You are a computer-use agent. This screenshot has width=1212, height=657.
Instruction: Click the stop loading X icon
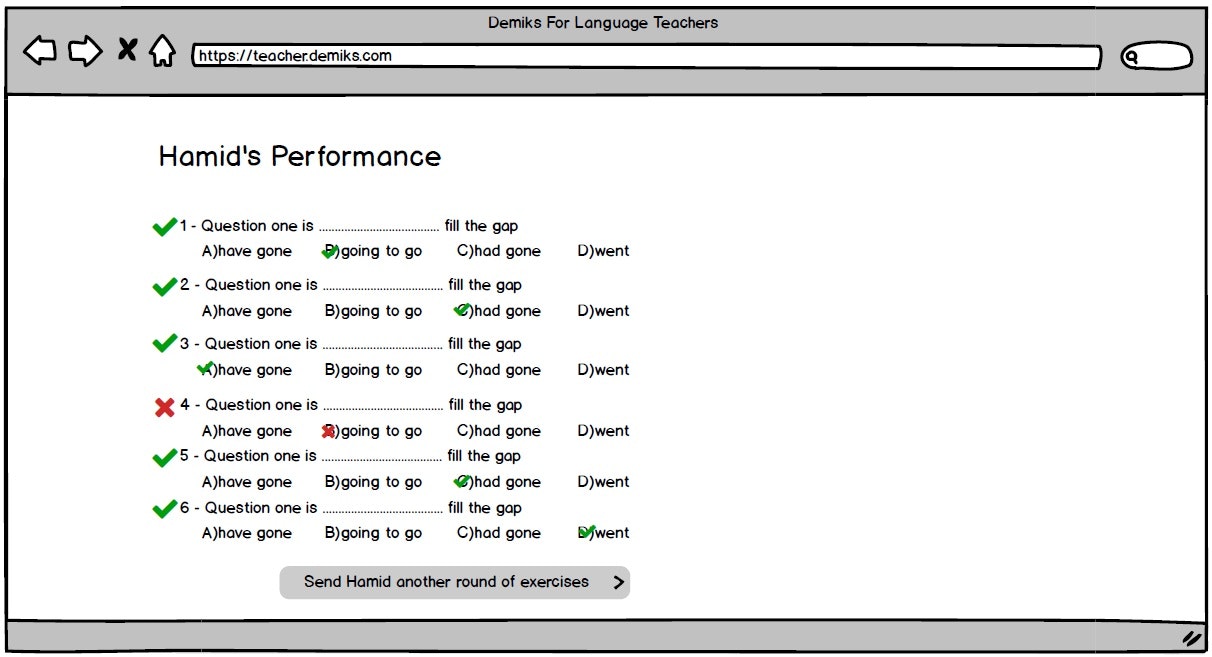tap(127, 50)
